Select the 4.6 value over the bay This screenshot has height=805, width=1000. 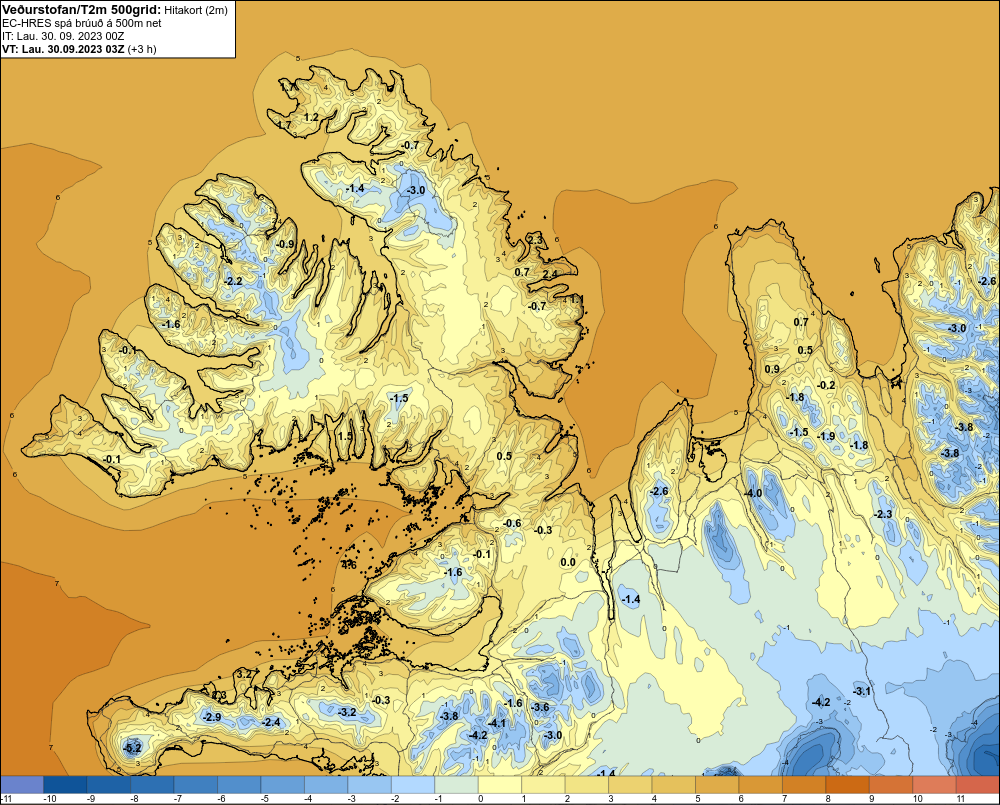[349, 565]
